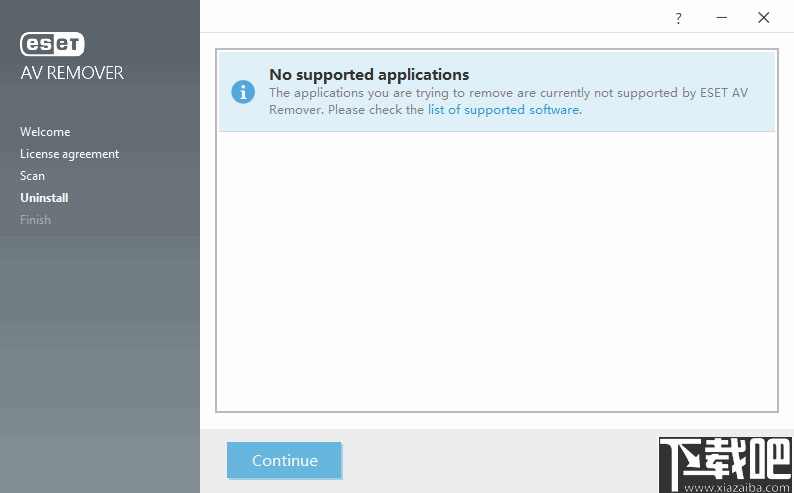The height and width of the screenshot is (493, 794).
Task: Select the Uninstall step in sidebar
Action: point(44,198)
